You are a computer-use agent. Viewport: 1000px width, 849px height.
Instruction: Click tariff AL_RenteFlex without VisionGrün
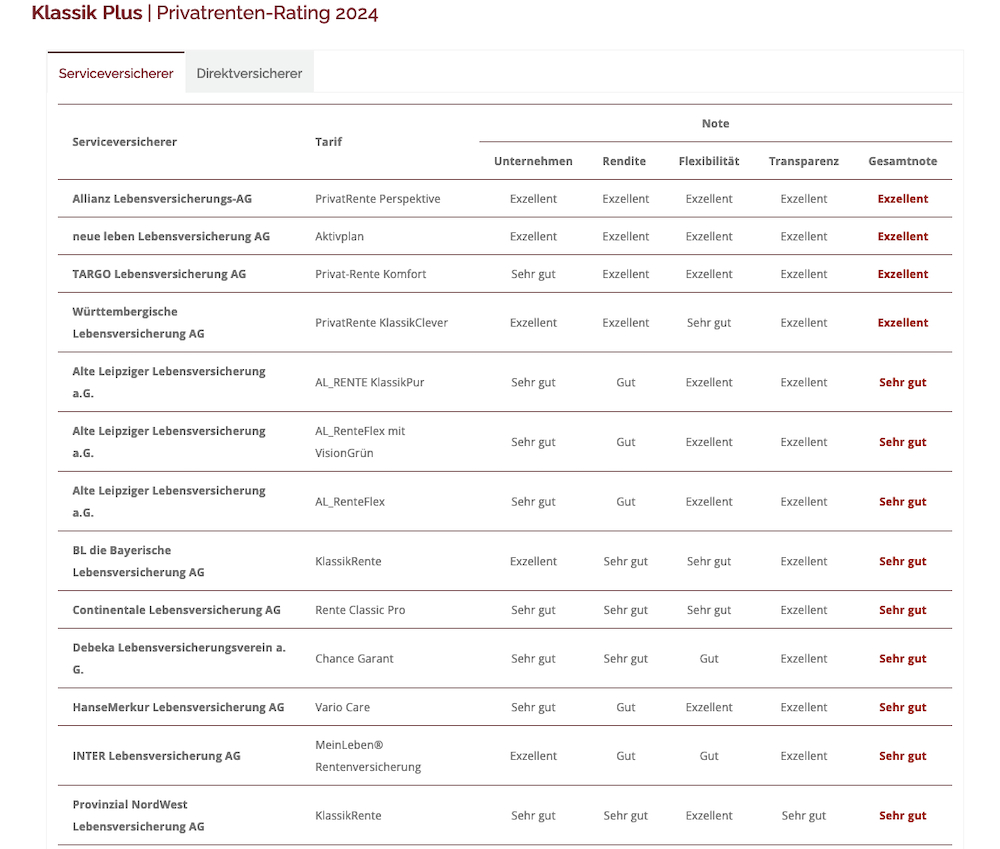(x=350, y=501)
